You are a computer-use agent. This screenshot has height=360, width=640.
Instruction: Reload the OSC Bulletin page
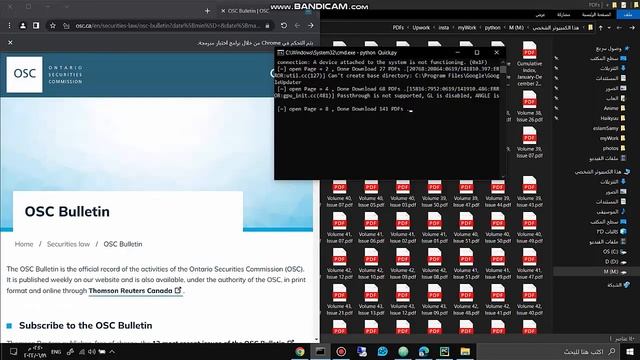coord(284,26)
